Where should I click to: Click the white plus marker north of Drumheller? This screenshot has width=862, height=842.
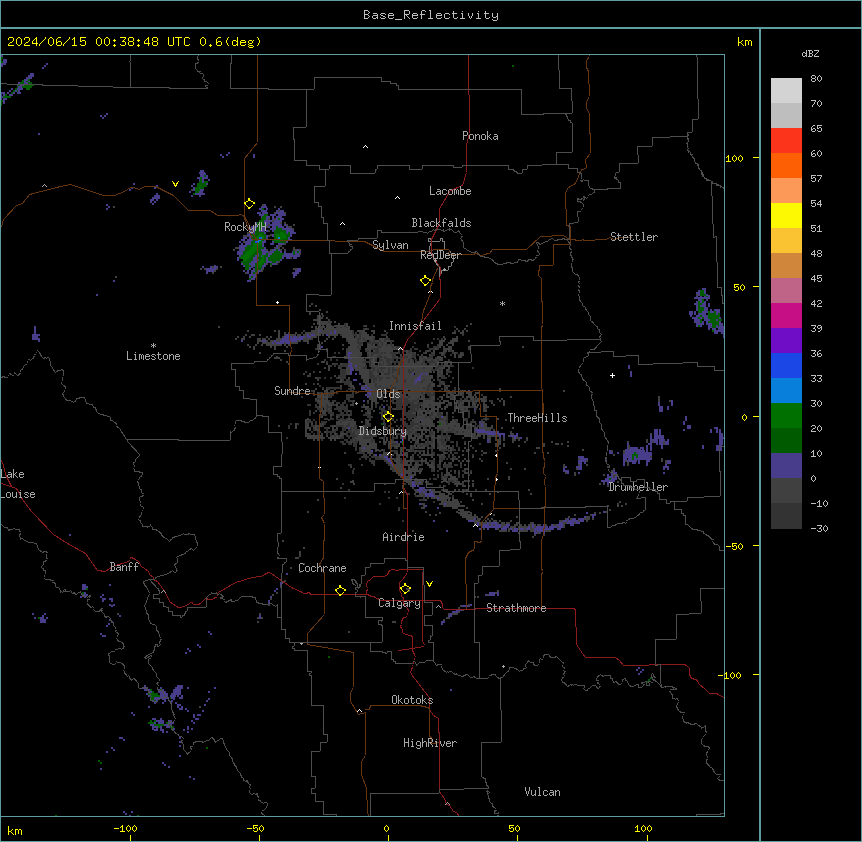point(612,375)
